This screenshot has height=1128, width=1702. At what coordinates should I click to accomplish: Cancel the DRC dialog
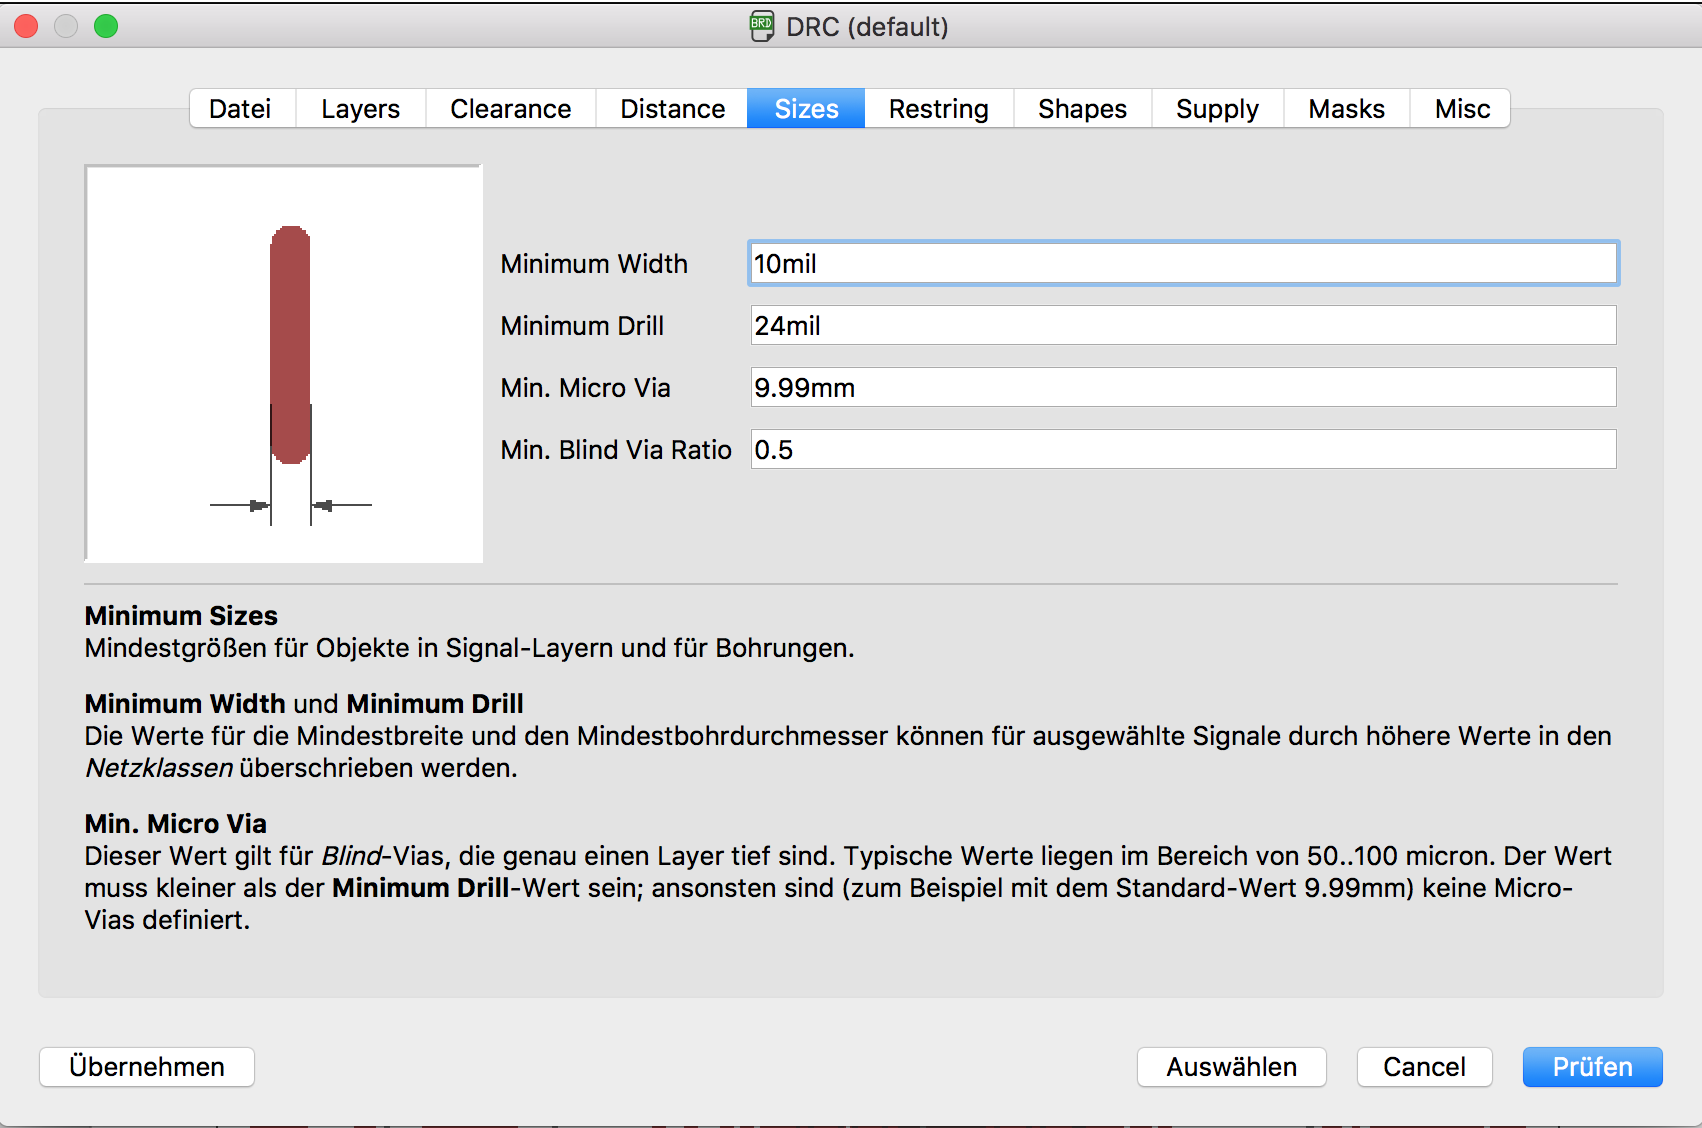[x=1424, y=1067]
